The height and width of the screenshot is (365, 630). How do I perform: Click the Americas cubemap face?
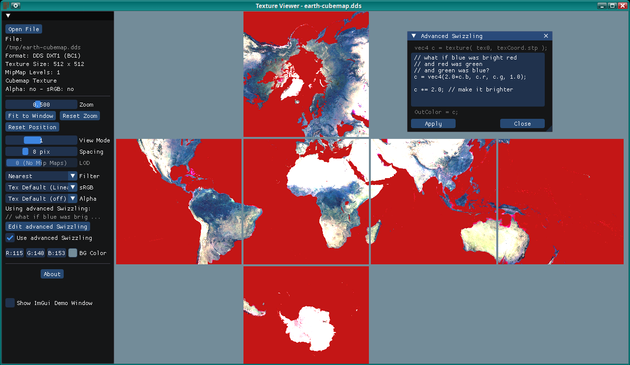tap(179, 201)
